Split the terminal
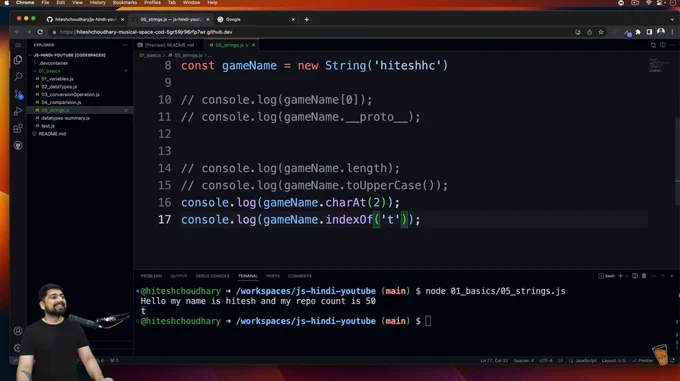Viewport: 680px width, 381px height. [x=635, y=276]
